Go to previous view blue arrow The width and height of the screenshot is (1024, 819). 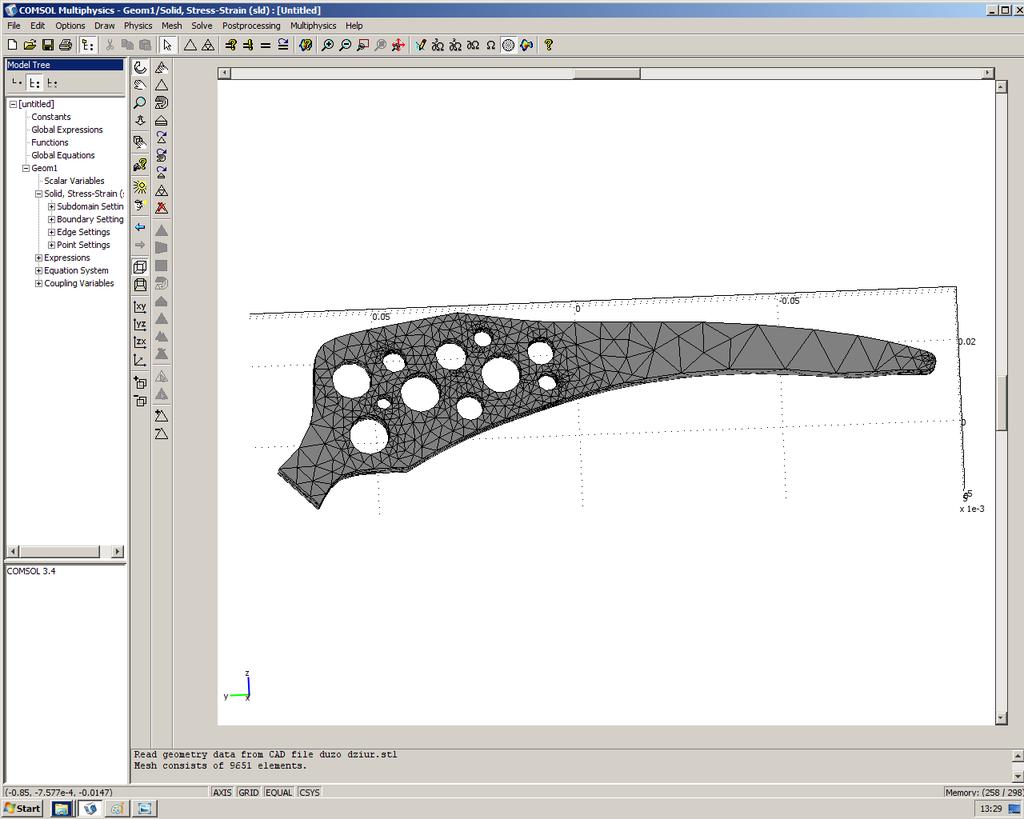(140, 227)
